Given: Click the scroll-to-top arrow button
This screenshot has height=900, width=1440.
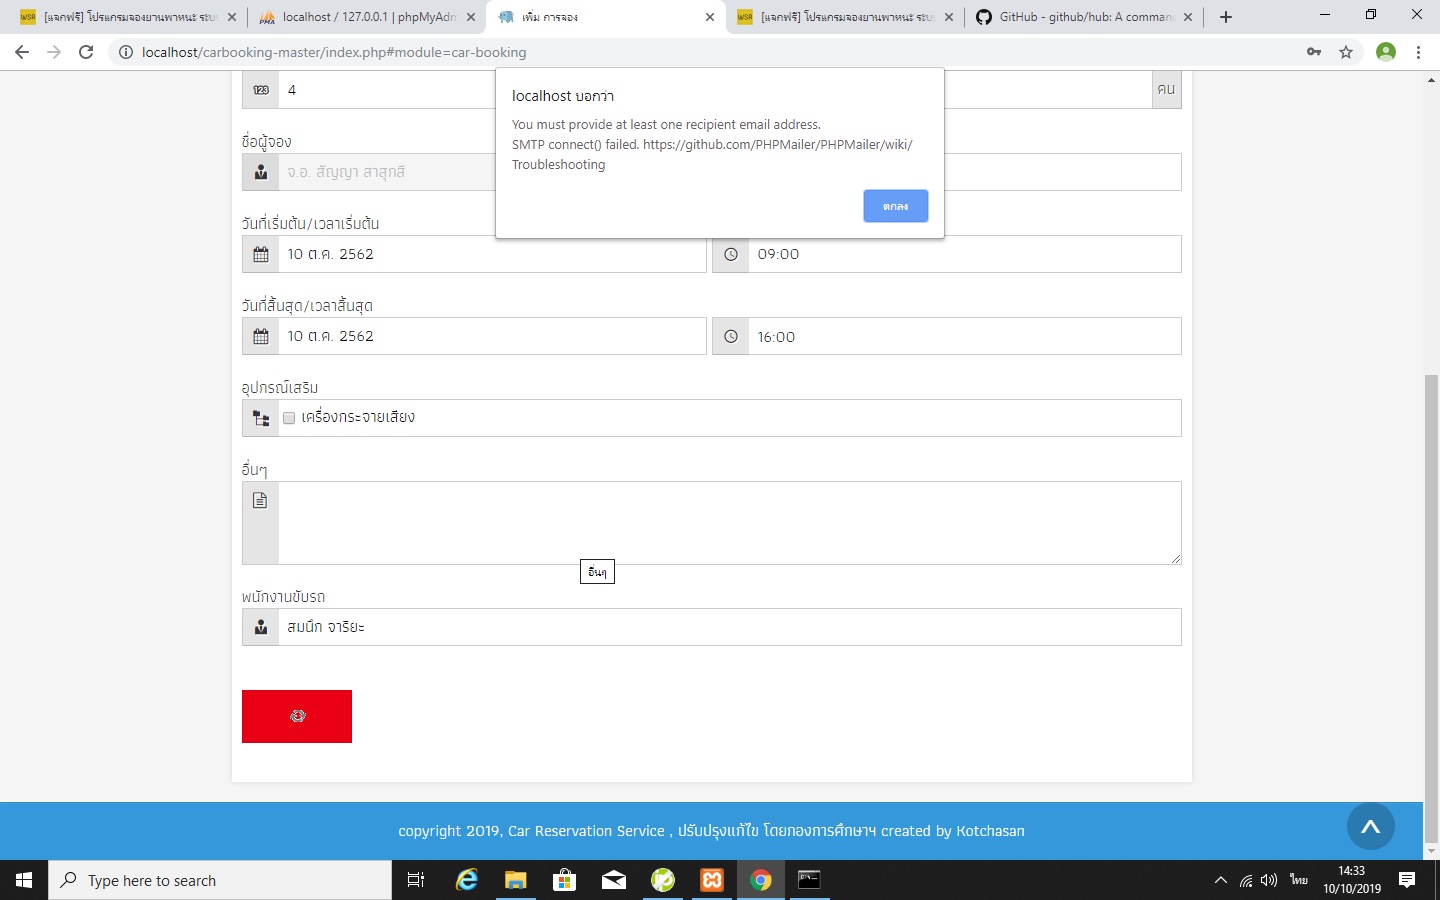Looking at the screenshot, I should tap(1370, 826).
